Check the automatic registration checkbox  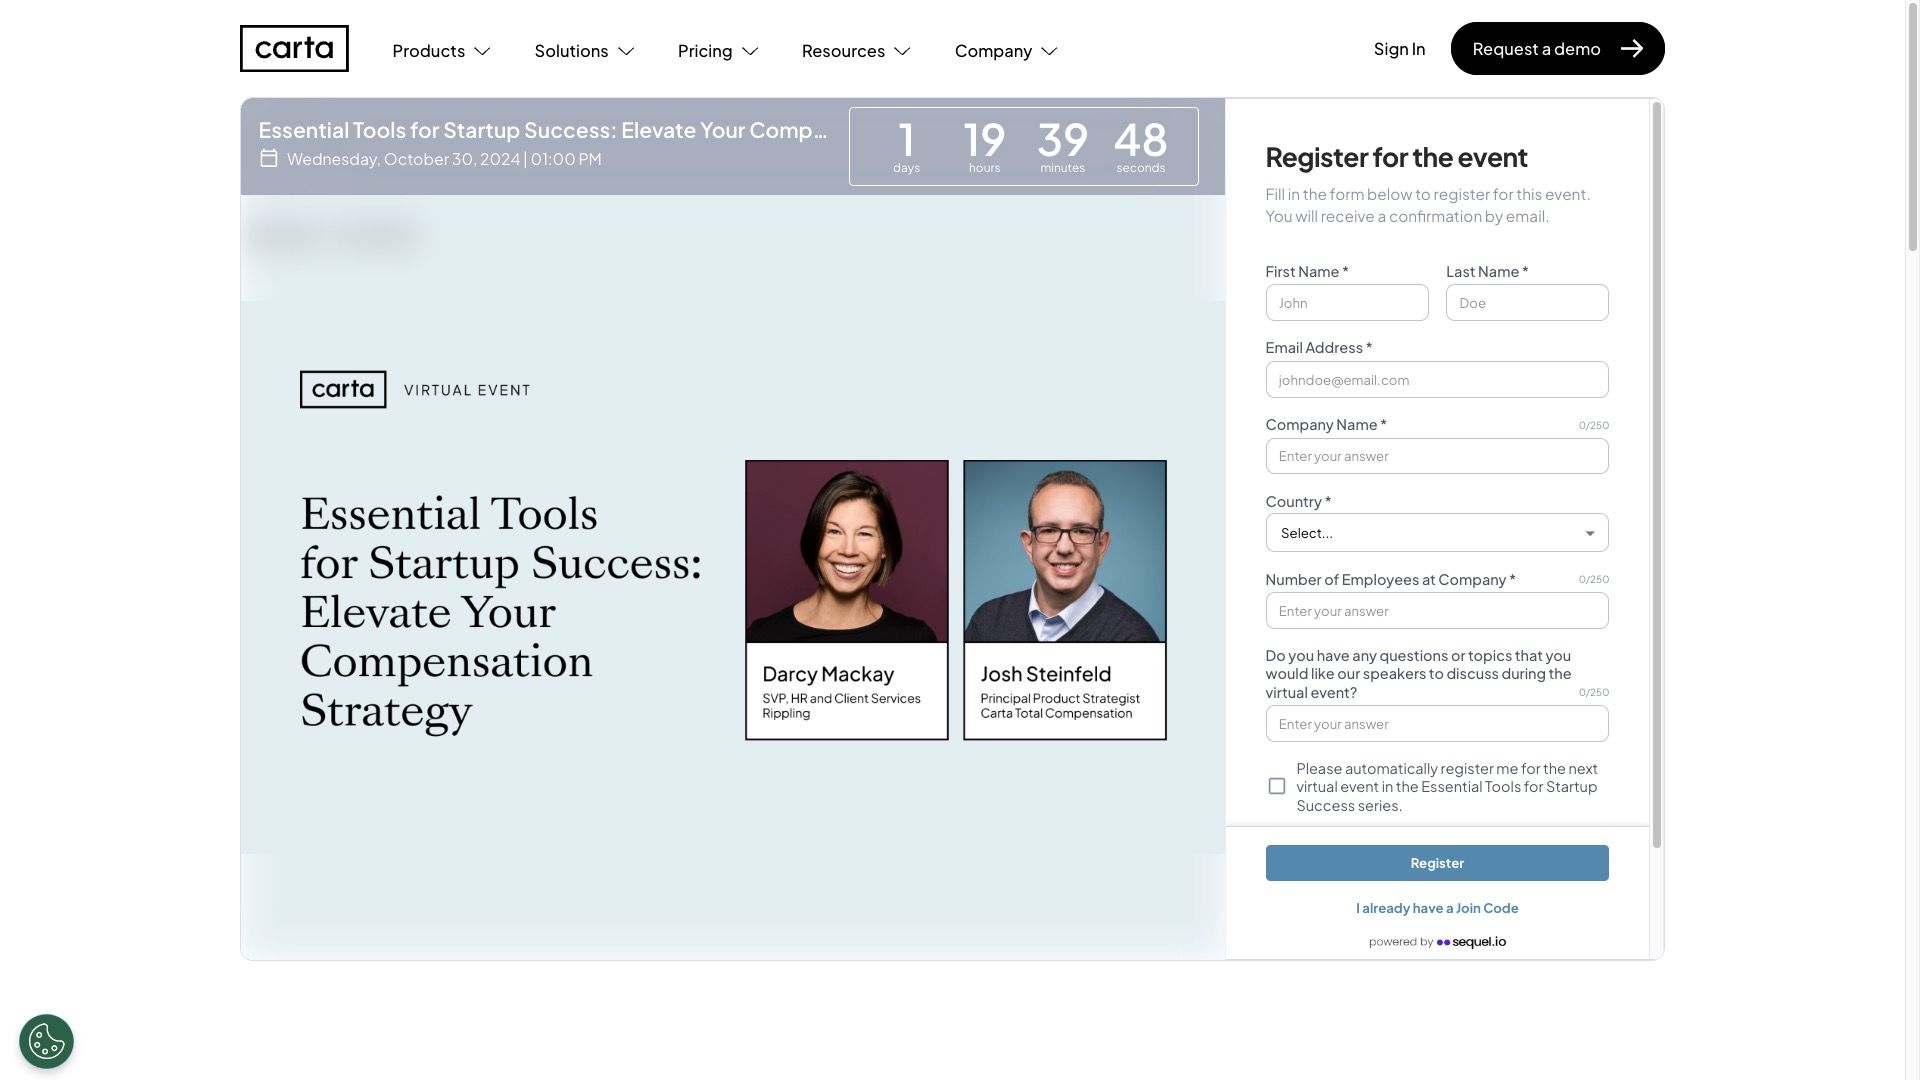tap(1277, 787)
